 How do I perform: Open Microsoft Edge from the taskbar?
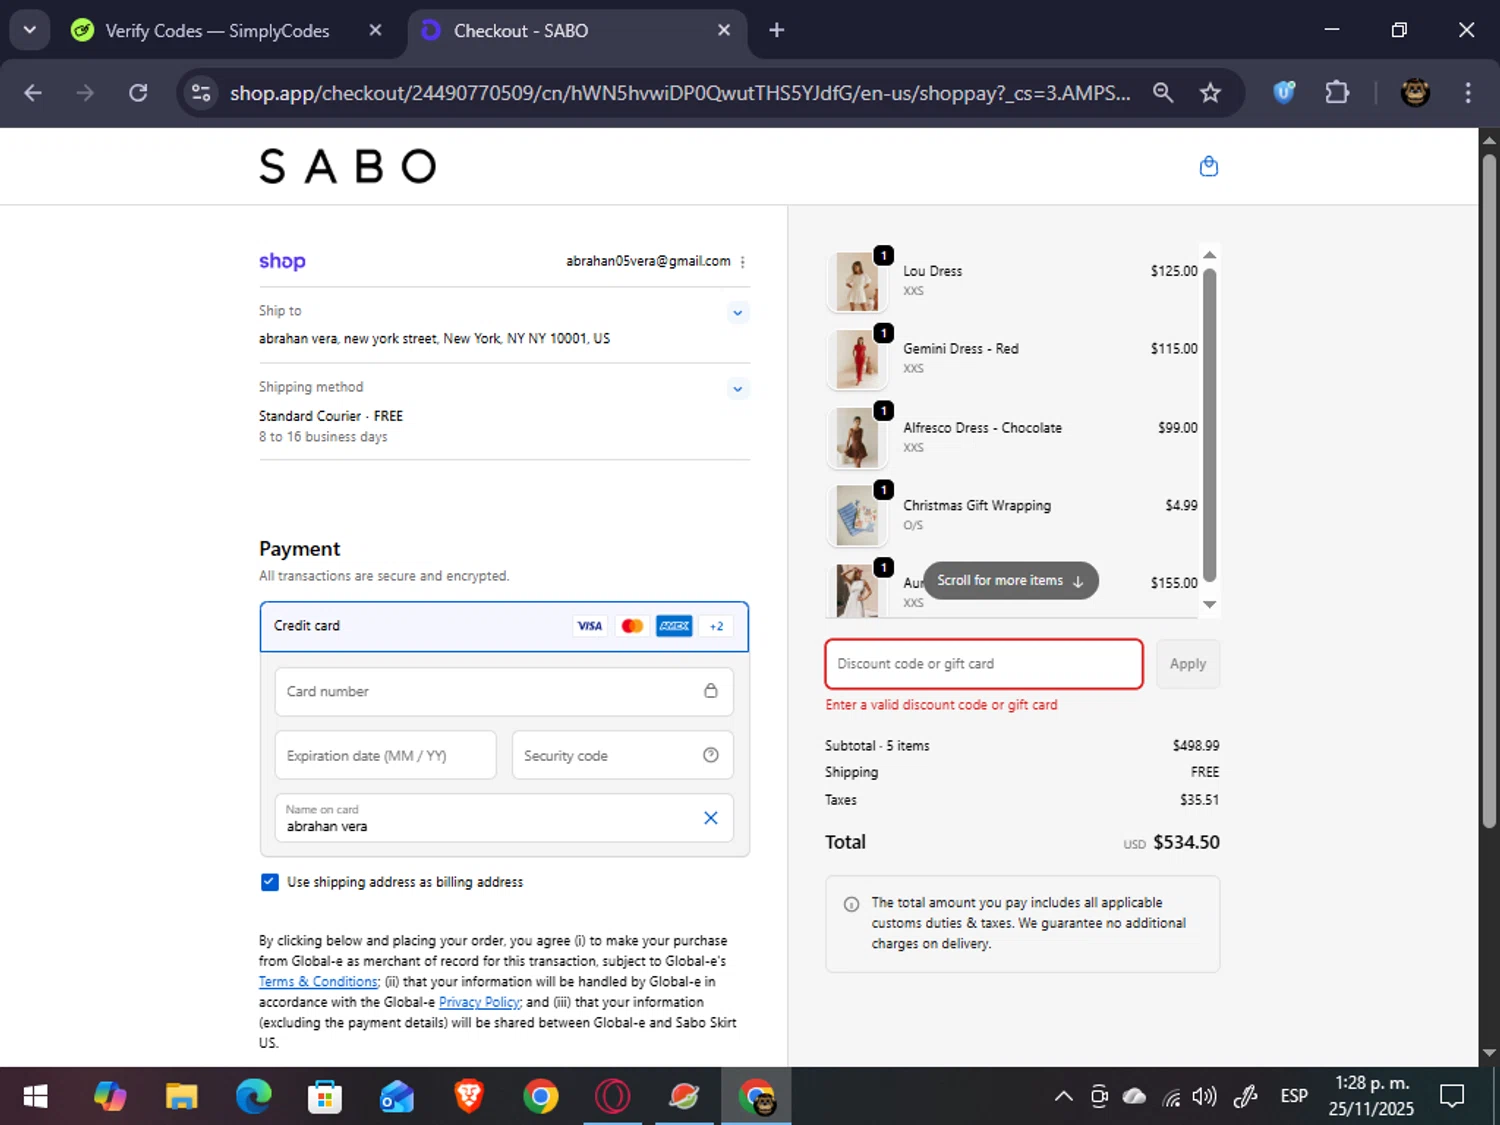[x=253, y=1097]
